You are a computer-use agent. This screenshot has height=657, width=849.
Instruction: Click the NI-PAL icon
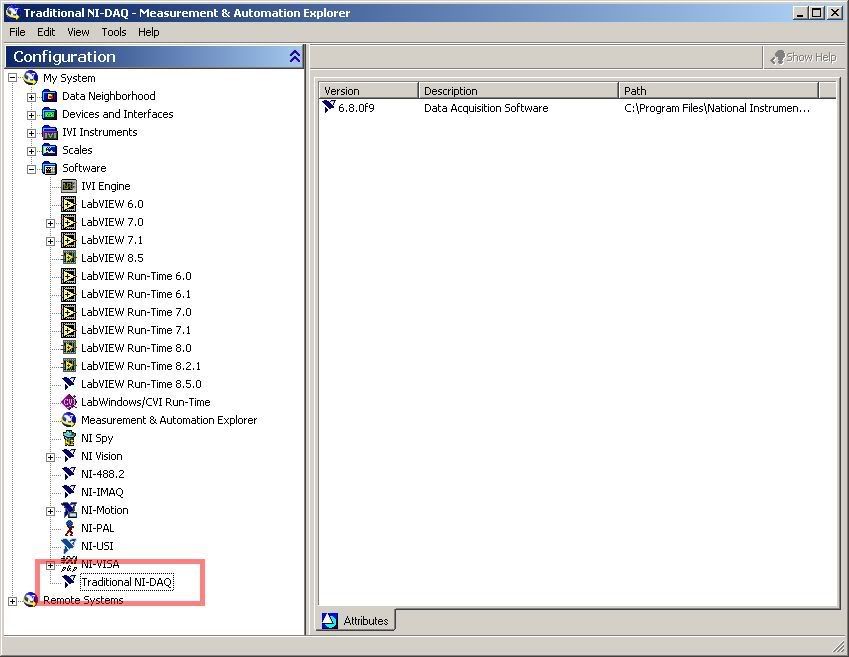(x=69, y=528)
